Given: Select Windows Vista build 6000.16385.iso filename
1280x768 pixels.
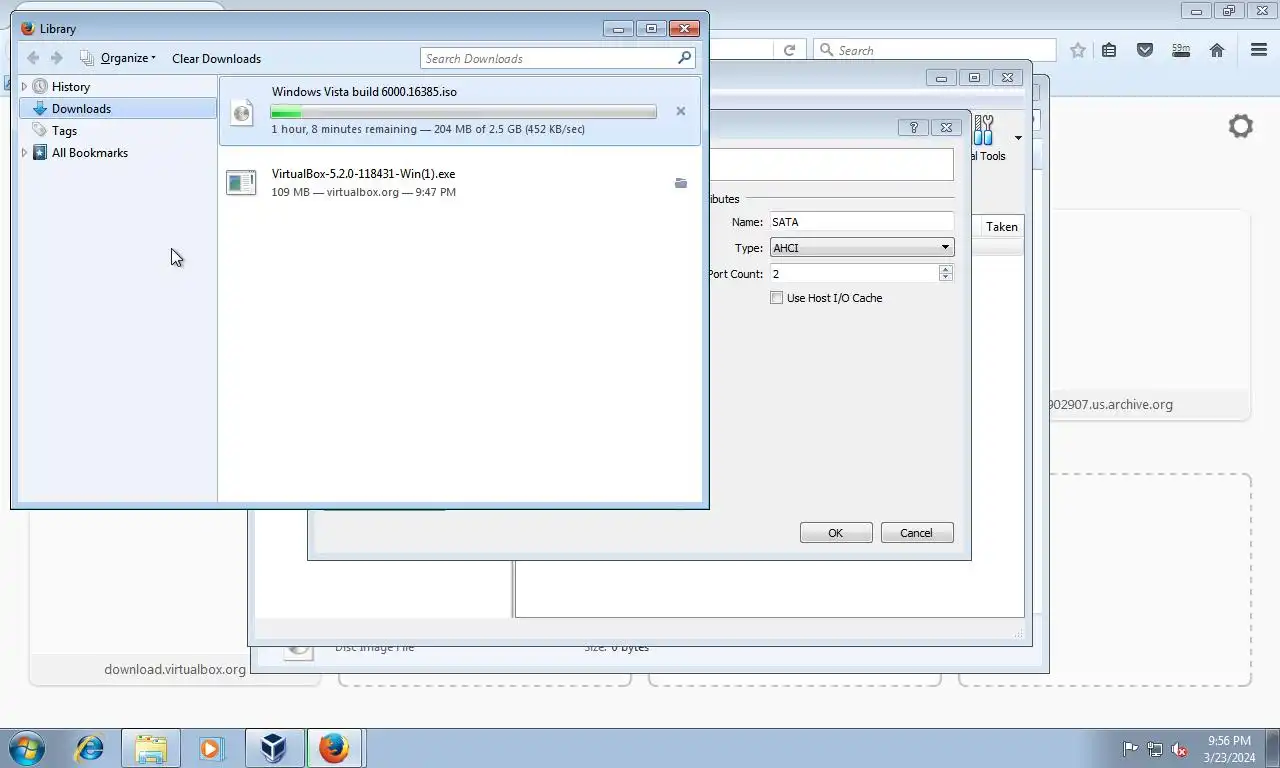Looking at the screenshot, I should point(364,91).
